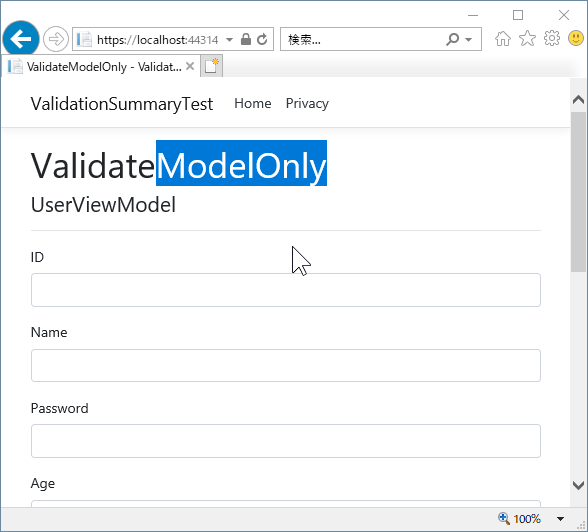Screen dimensions: 588x532
Task: Click into the Name input field
Action: (286, 366)
